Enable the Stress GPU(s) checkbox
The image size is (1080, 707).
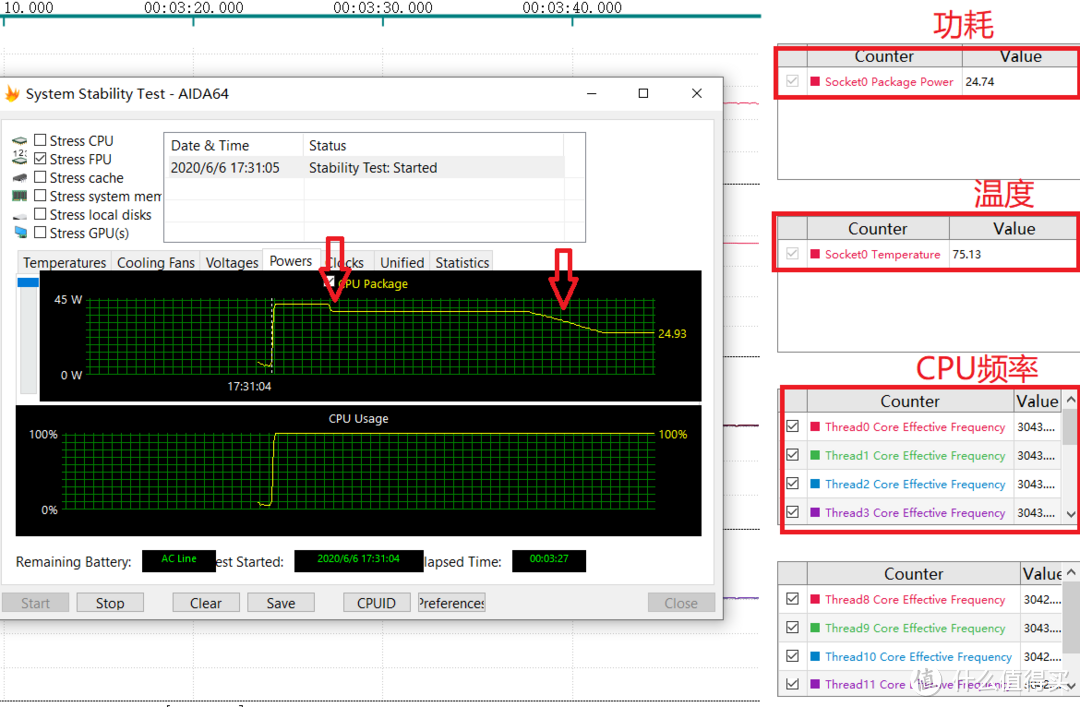coord(41,233)
